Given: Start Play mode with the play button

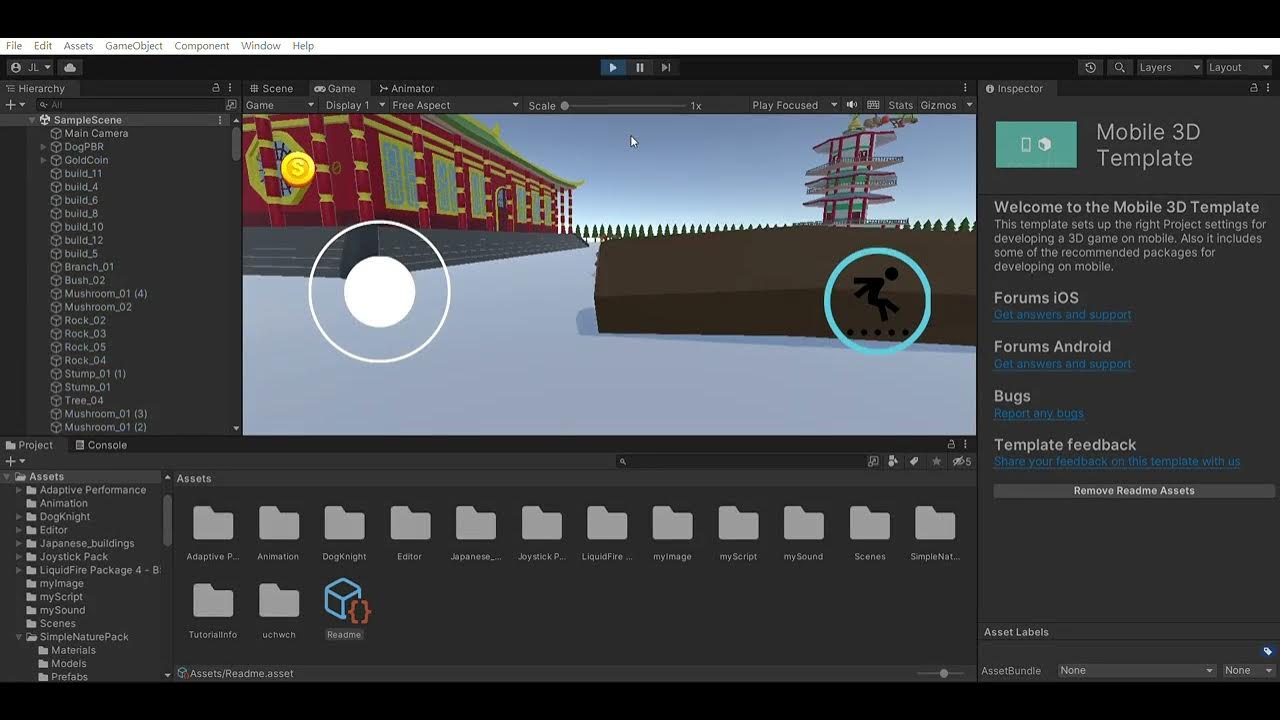Looking at the screenshot, I should point(613,67).
